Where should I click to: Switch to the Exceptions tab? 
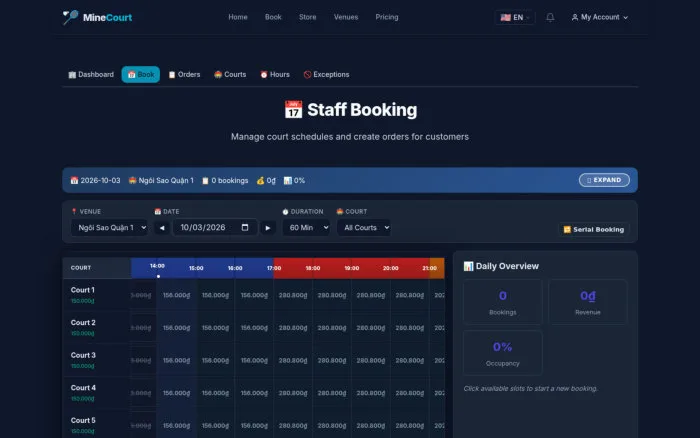[326, 75]
